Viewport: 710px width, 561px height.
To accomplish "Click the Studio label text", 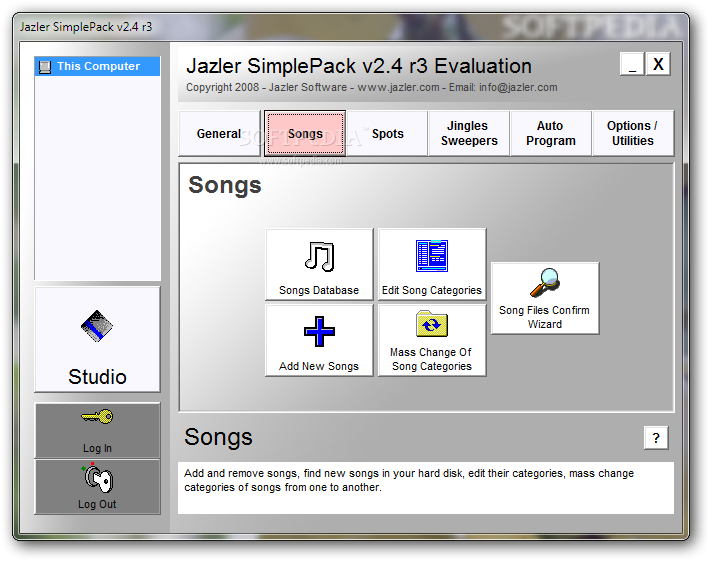I will [97, 377].
